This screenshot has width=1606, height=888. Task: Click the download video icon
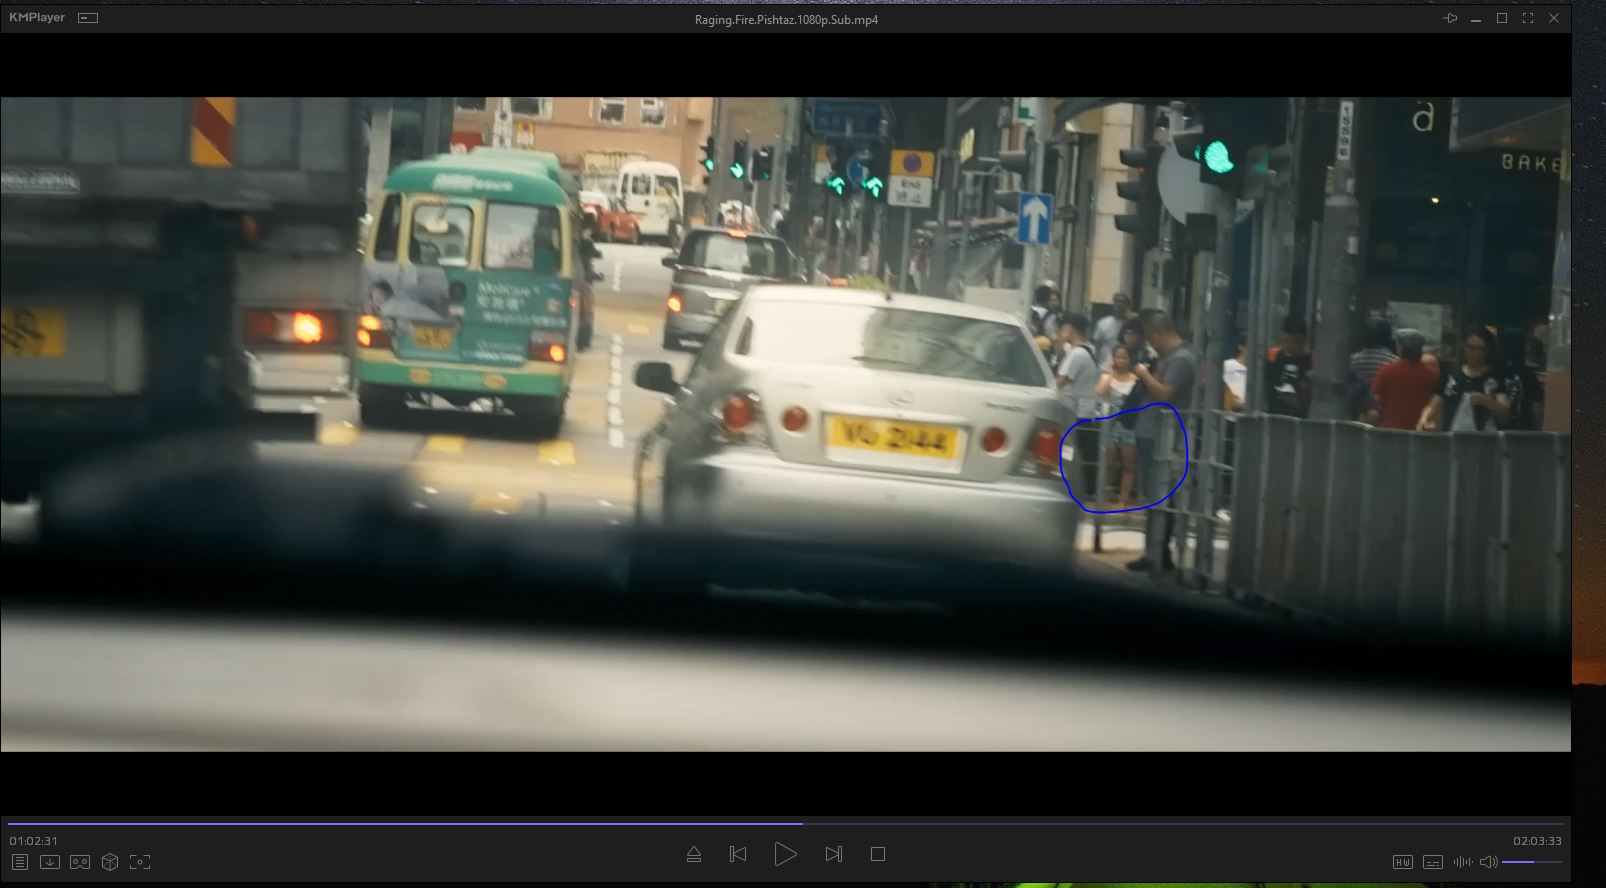click(x=50, y=862)
